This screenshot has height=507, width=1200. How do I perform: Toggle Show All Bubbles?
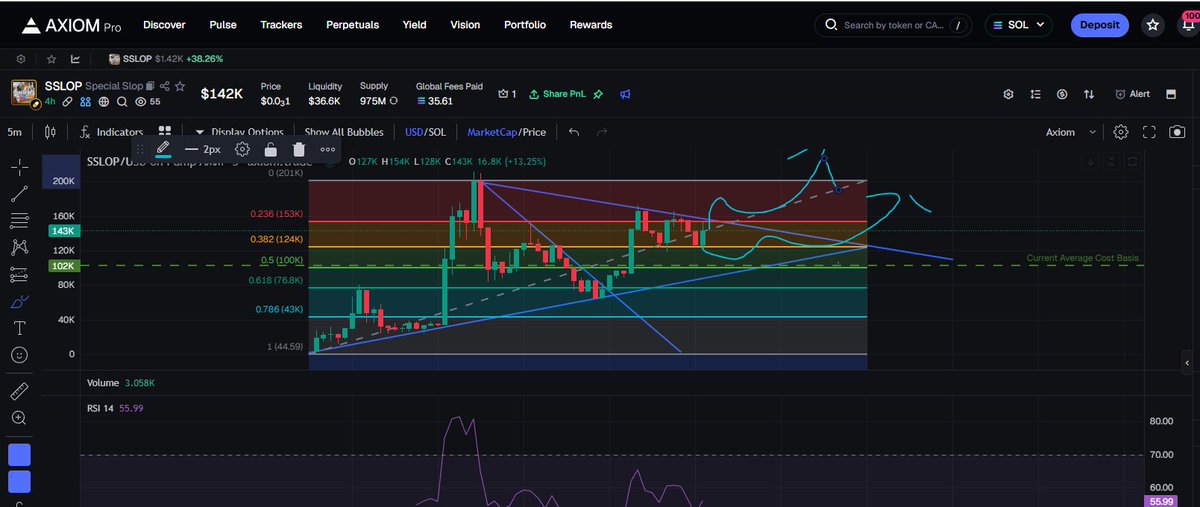(x=343, y=132)
